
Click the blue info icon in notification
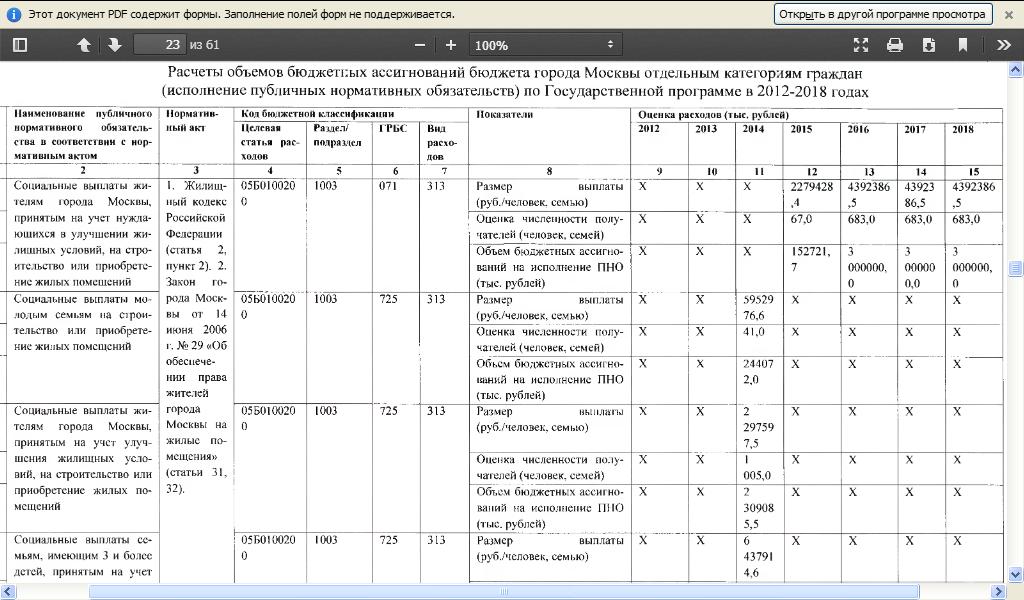pyautogui.click(x=14, y=14)
